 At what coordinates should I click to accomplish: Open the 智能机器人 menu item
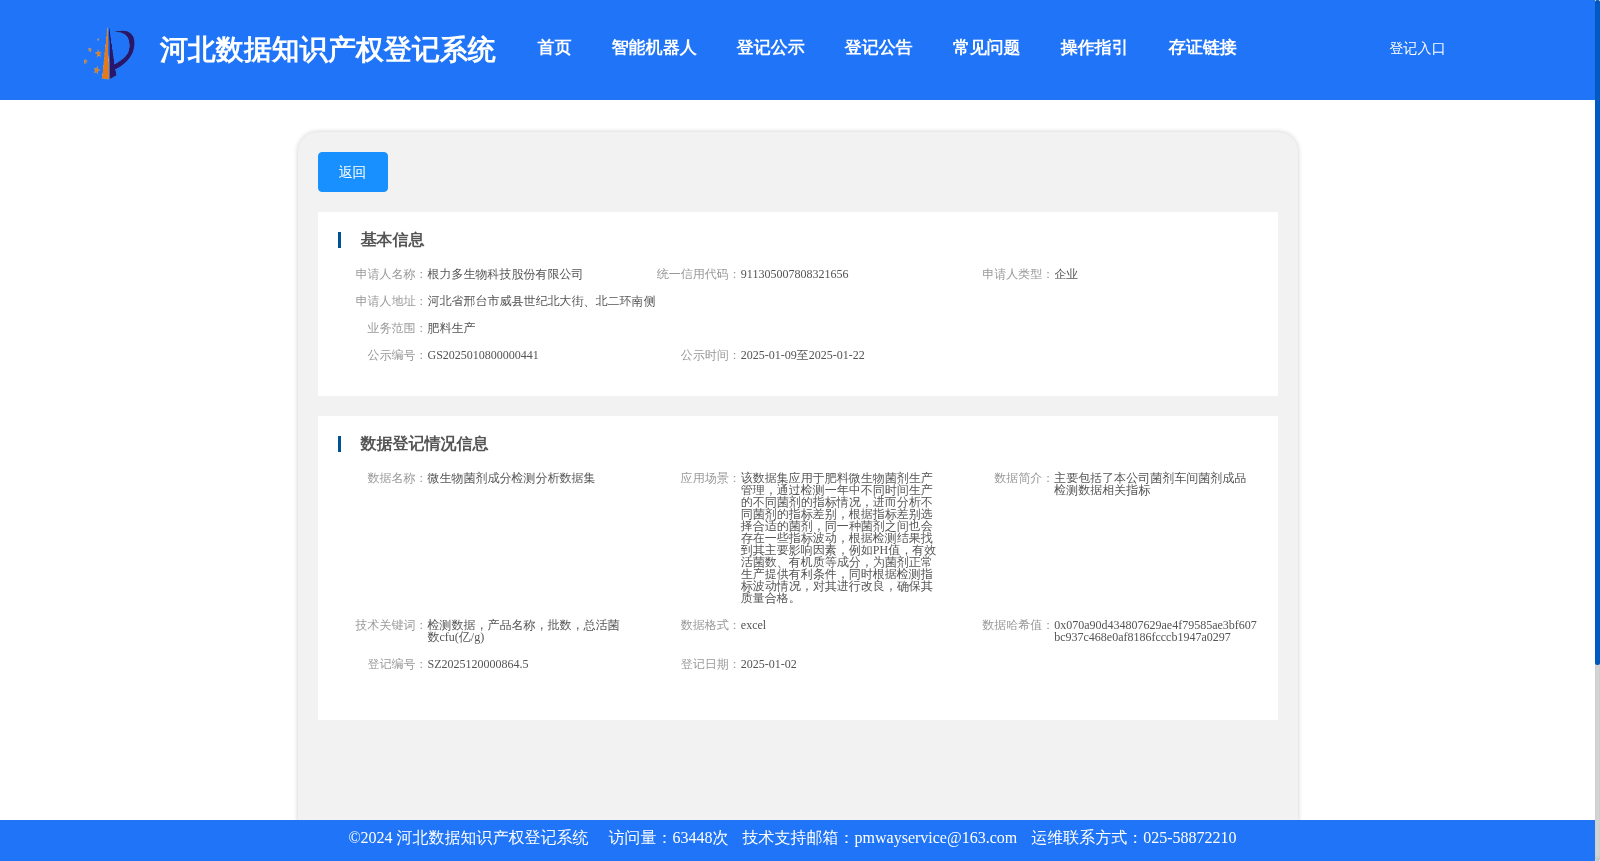pos(654,48)
